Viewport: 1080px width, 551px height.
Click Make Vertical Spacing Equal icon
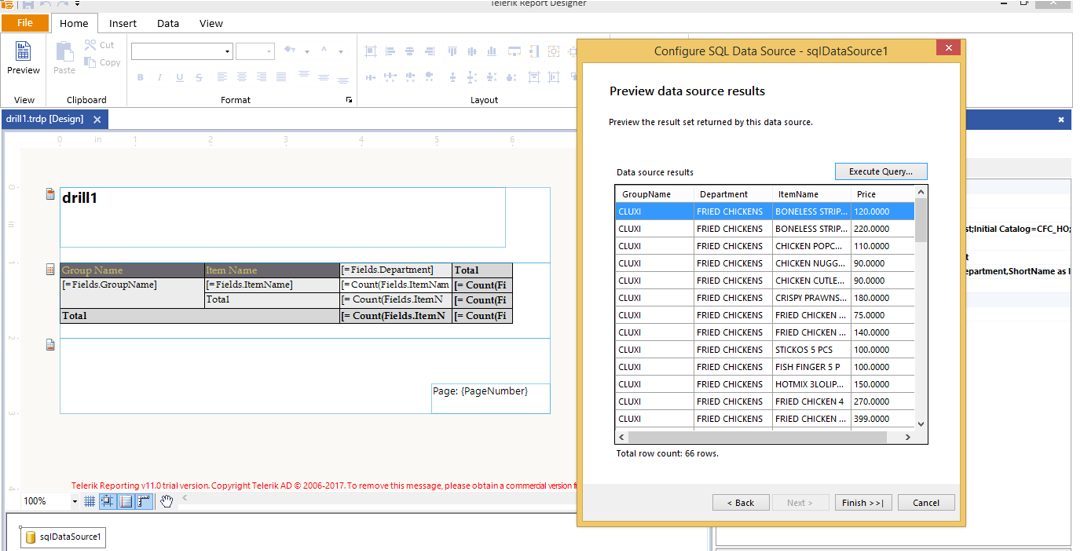pos(453,77)
